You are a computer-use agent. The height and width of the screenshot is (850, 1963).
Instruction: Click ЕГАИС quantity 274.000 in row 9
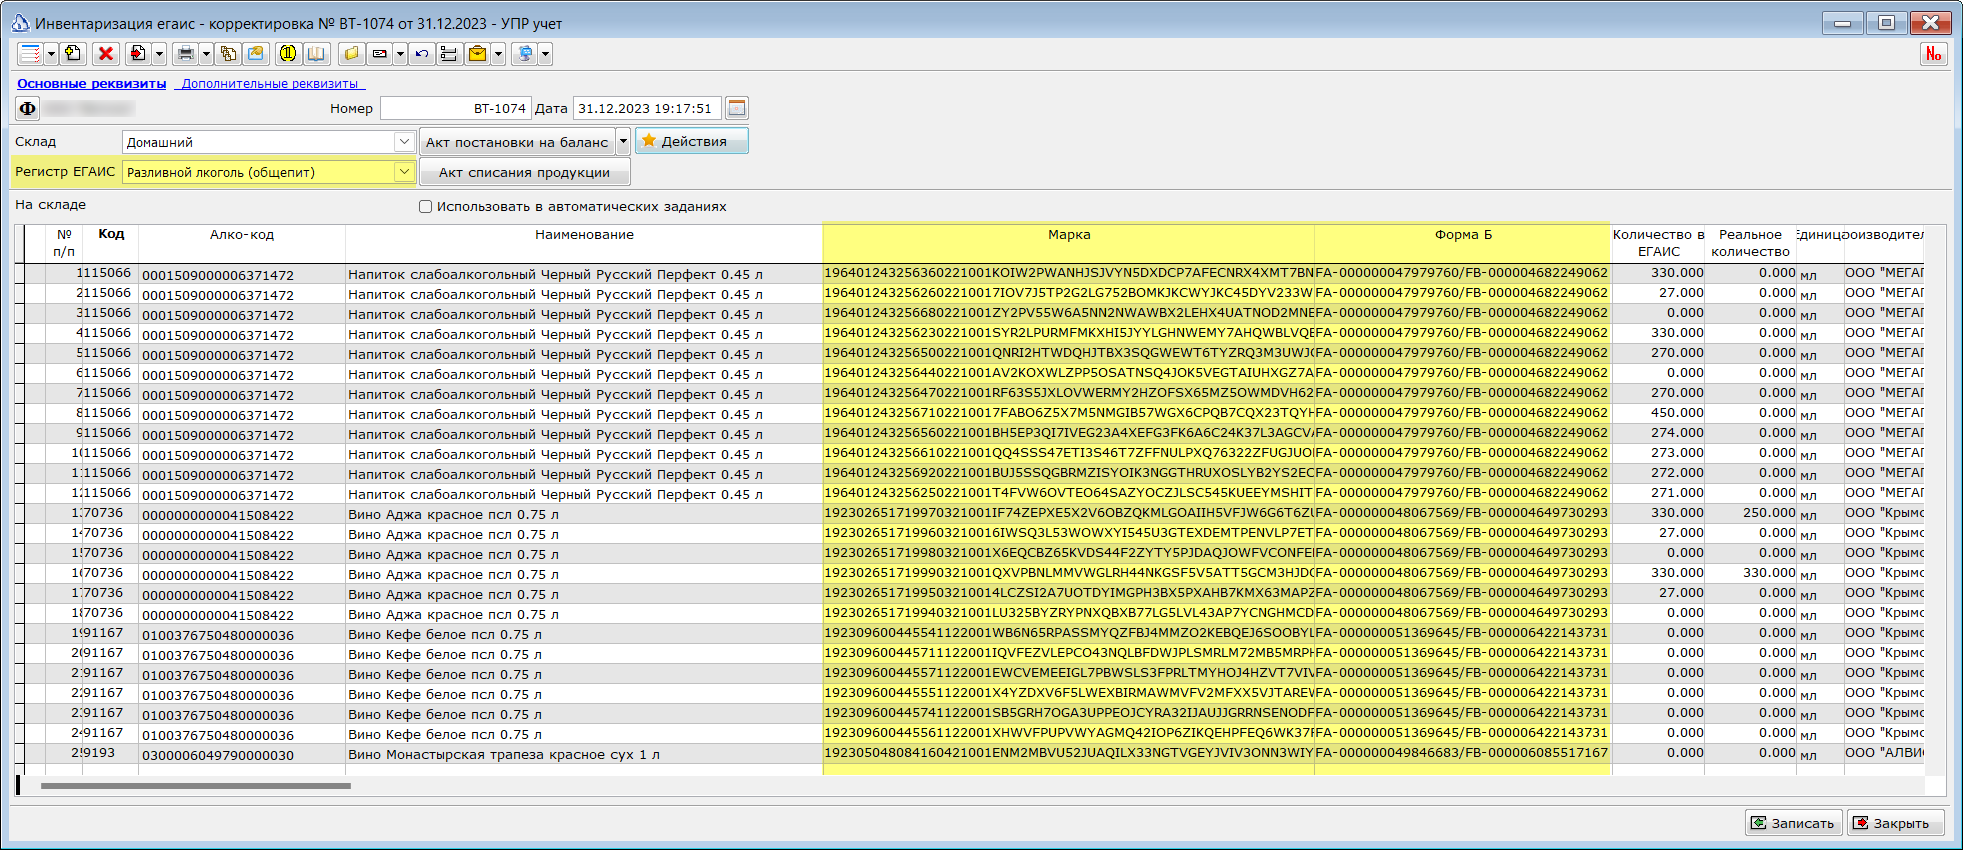pos(1658,433)
